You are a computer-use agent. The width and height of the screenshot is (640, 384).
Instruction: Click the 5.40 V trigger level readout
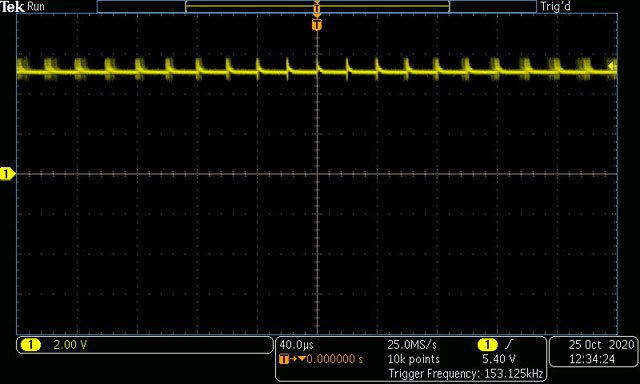(499, 360)
